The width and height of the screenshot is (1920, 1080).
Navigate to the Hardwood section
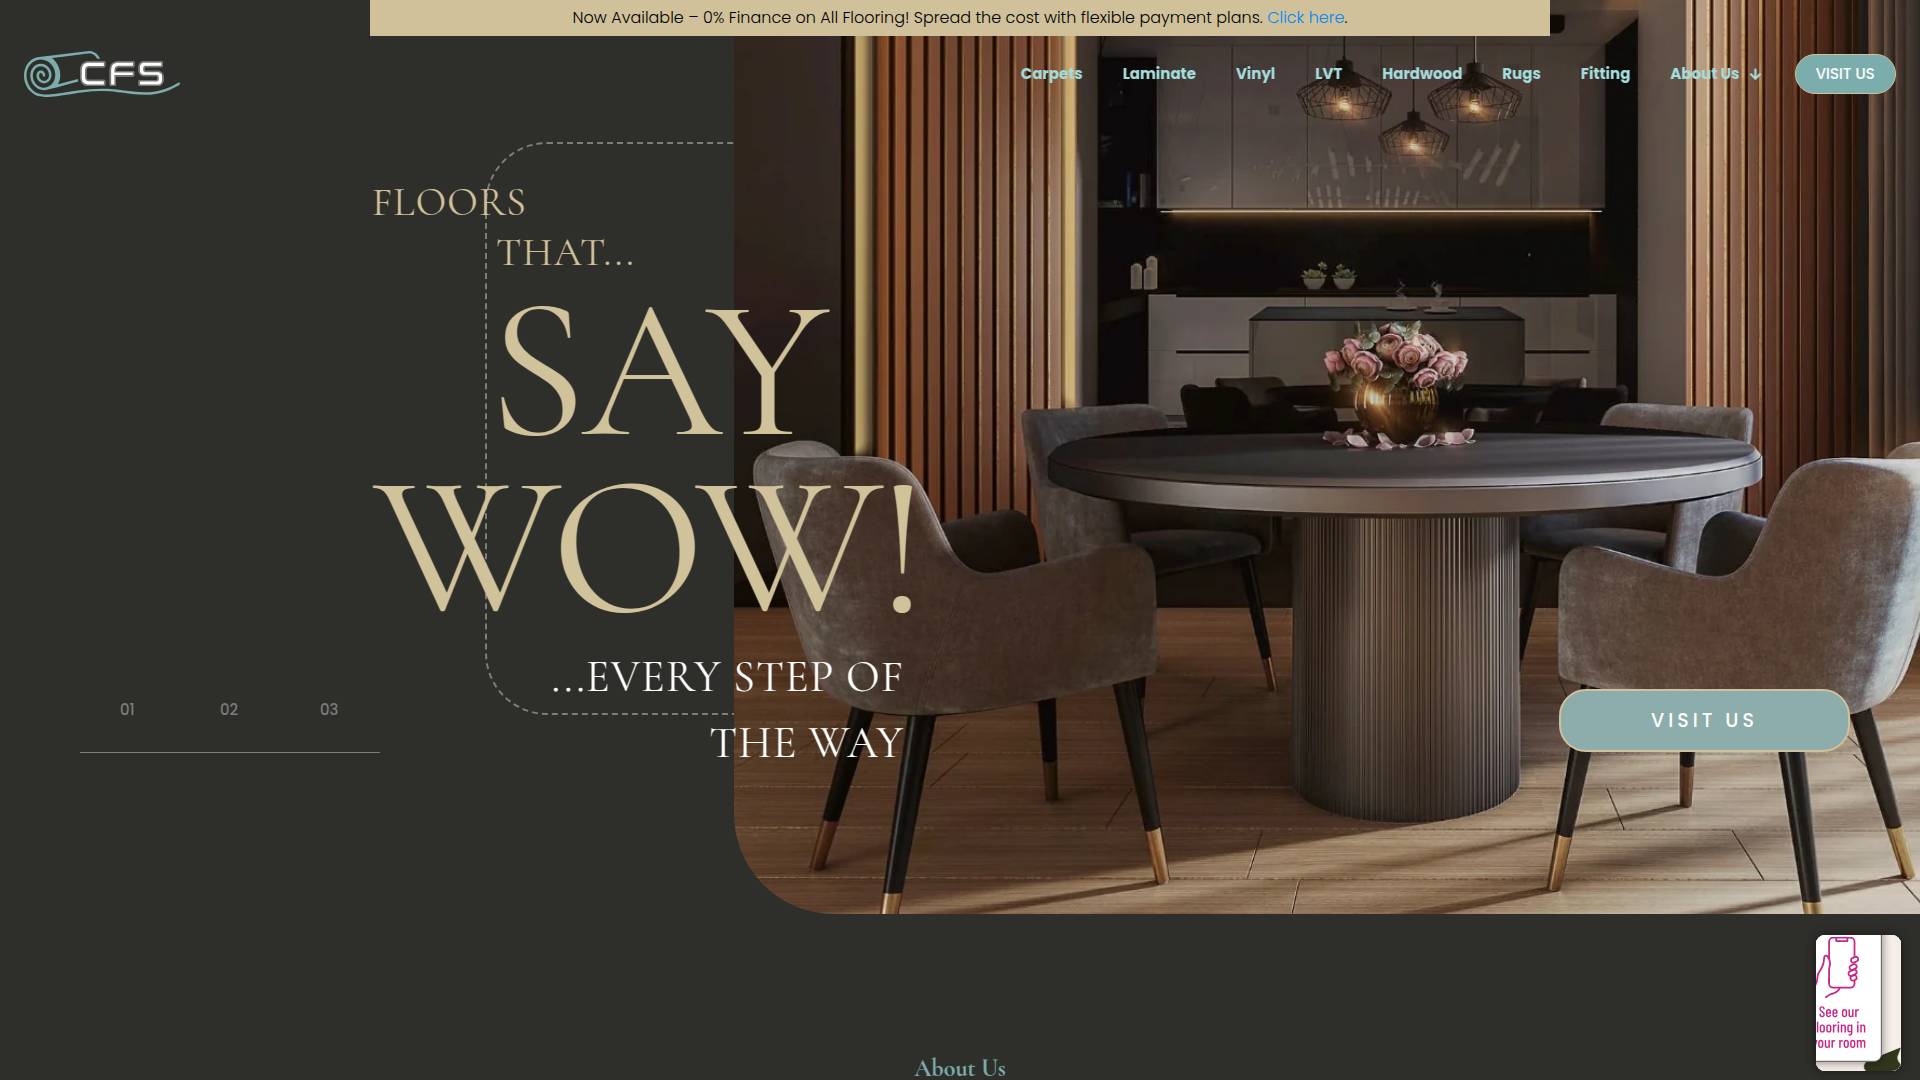[x=1421, y=74]
